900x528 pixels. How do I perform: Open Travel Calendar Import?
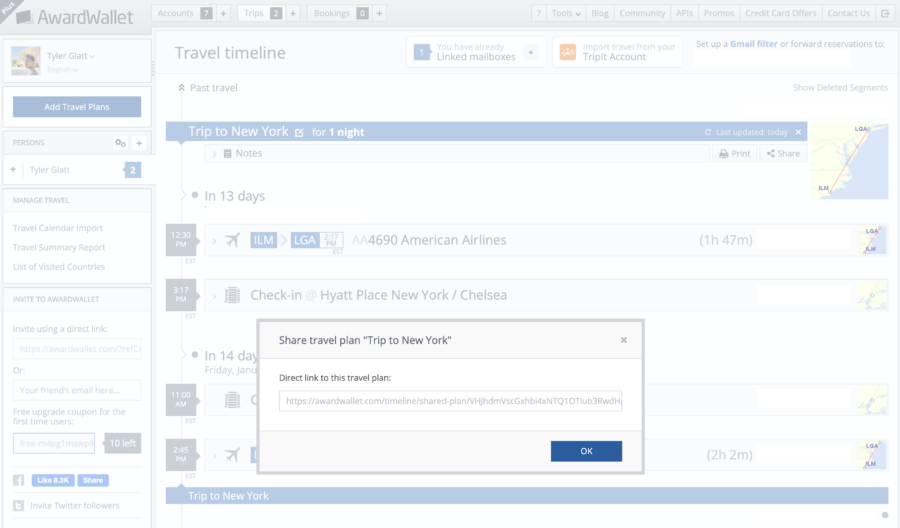58,228
